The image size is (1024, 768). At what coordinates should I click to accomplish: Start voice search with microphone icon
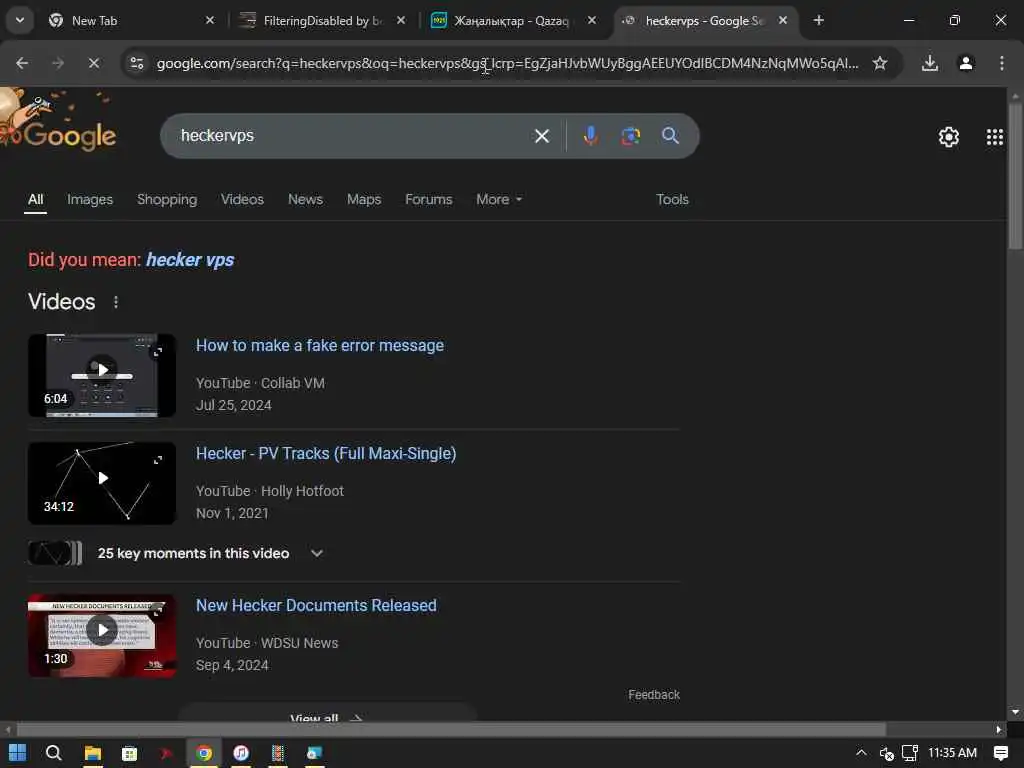590,136
